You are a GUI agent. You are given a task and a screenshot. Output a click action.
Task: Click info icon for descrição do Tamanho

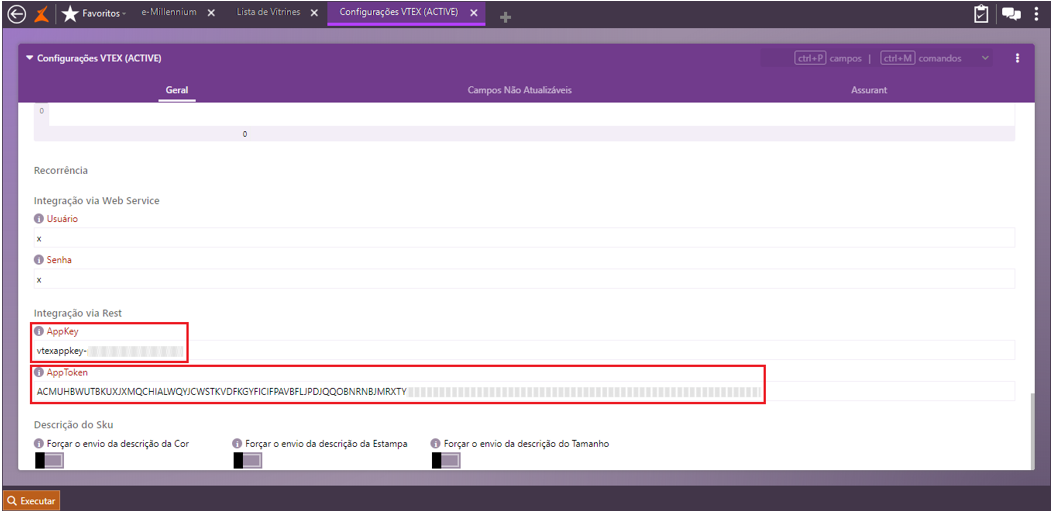pos(435,444)
